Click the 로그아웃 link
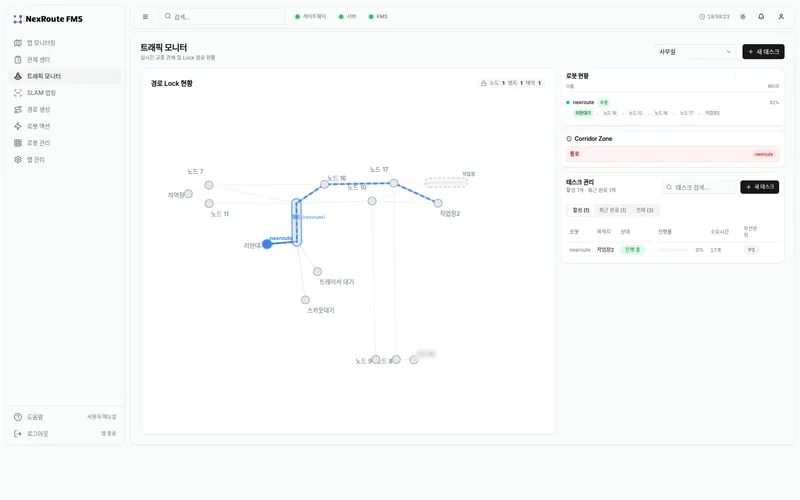 coord(38,434)
